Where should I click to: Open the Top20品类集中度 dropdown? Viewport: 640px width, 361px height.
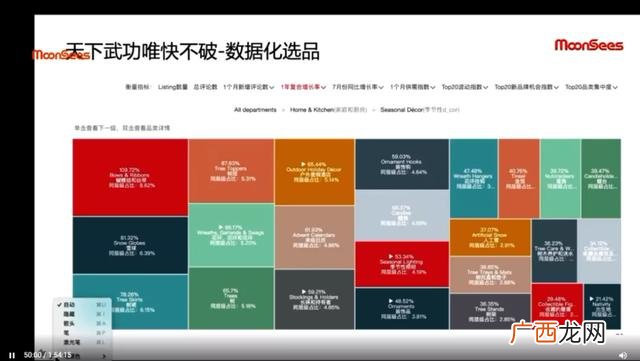point(591,87)
